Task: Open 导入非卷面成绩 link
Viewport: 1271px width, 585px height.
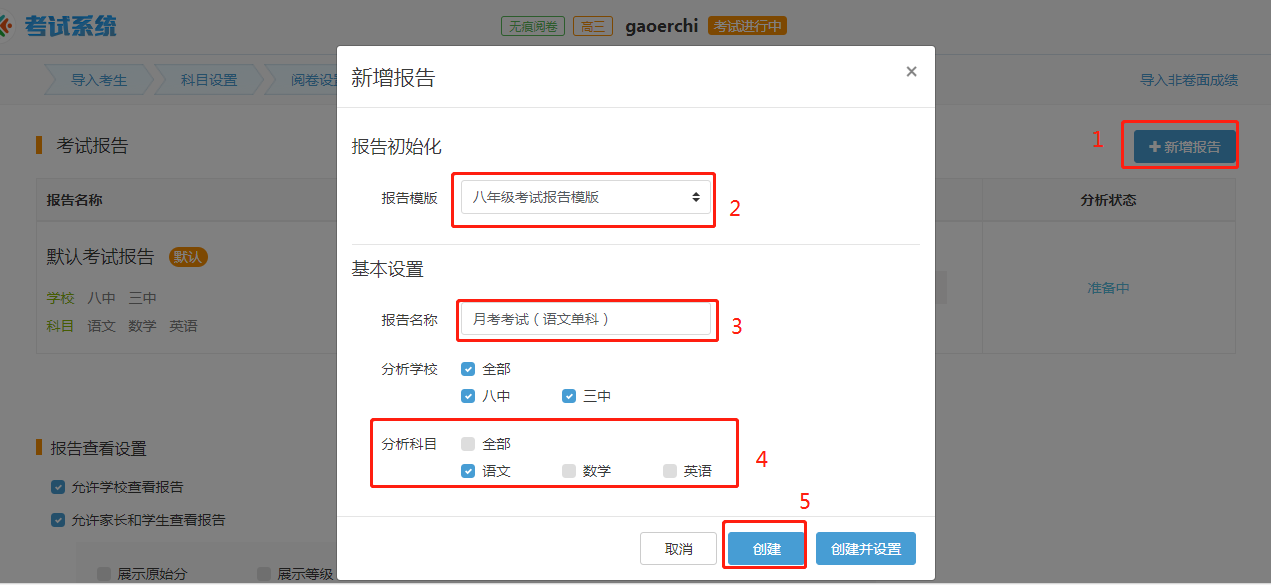Action: 1189,80
